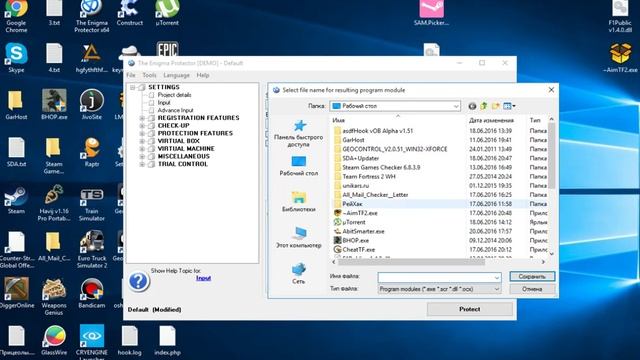Expand PROTECTION FEATURES tree node
Screen dimensions: 640x360
coord(142,133)
